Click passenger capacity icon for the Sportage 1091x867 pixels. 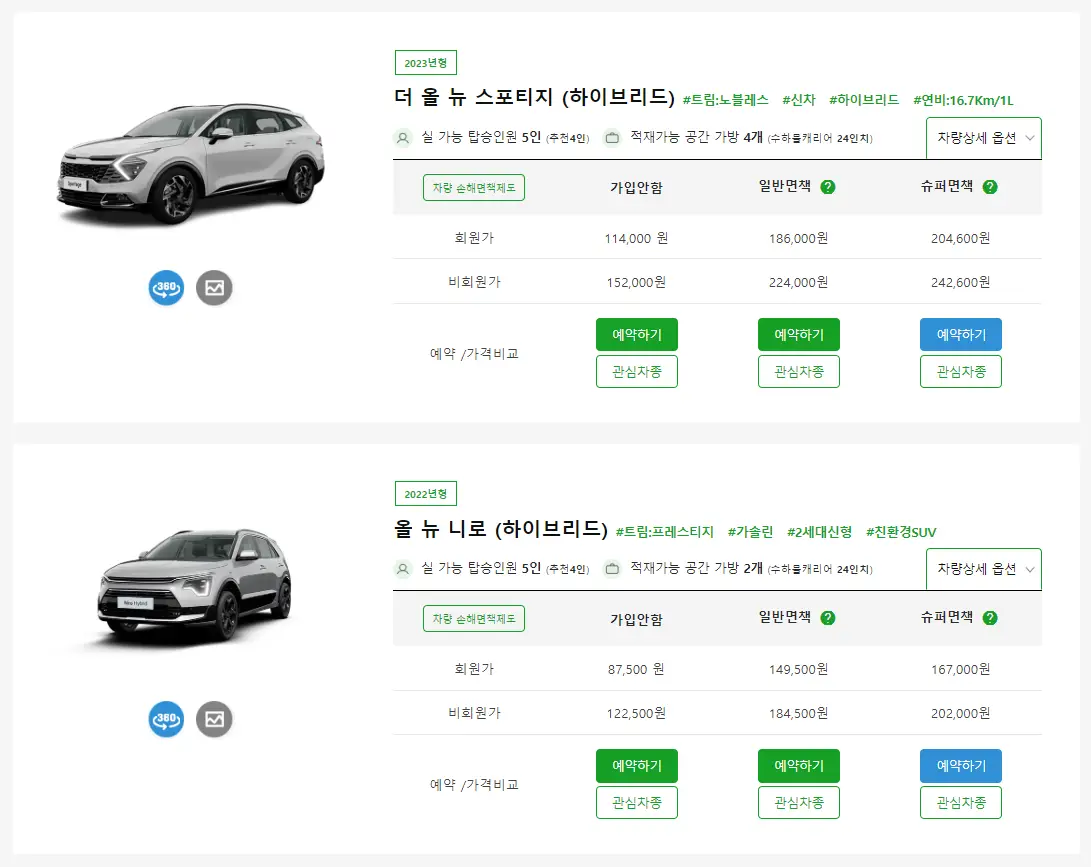point(403,138)
